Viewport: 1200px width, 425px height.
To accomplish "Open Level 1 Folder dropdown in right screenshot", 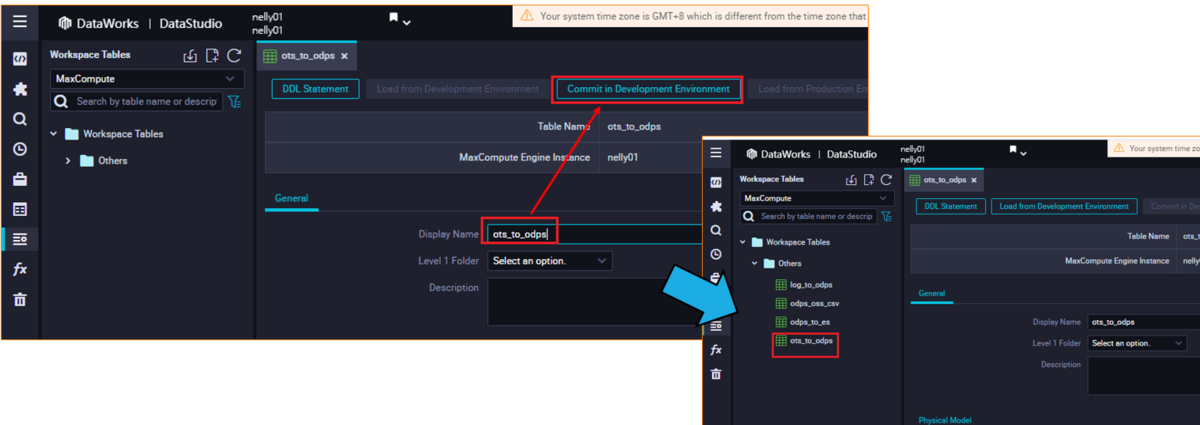I will (1137, 343).
